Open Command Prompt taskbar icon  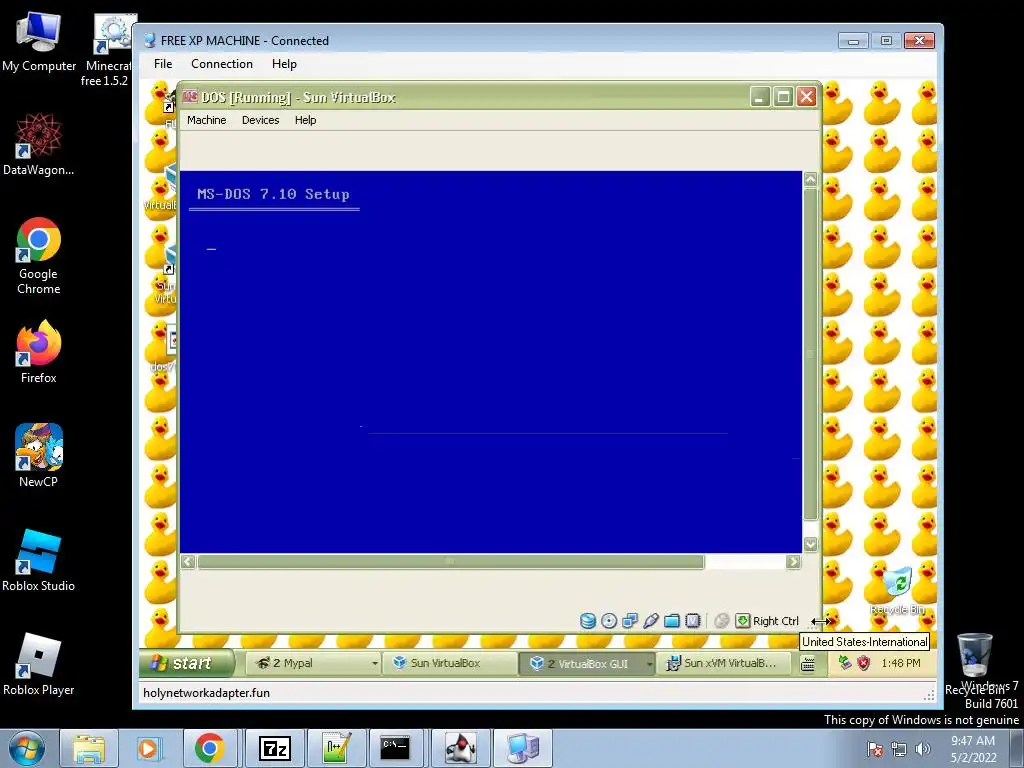point(397,748)
